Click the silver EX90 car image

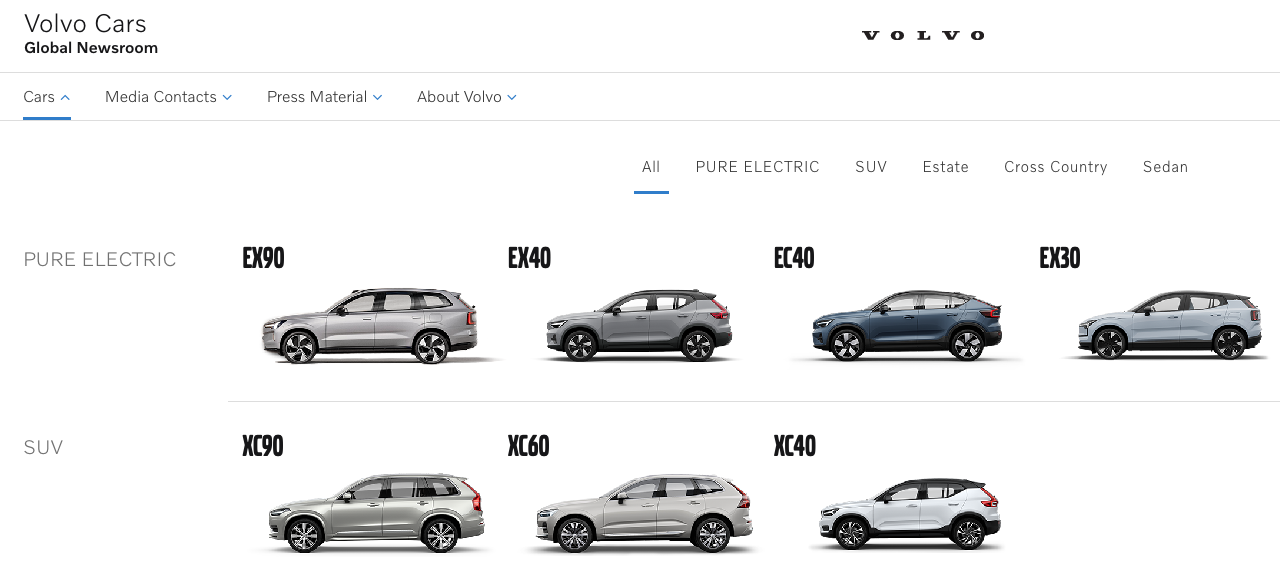click(x=371, y=325)
